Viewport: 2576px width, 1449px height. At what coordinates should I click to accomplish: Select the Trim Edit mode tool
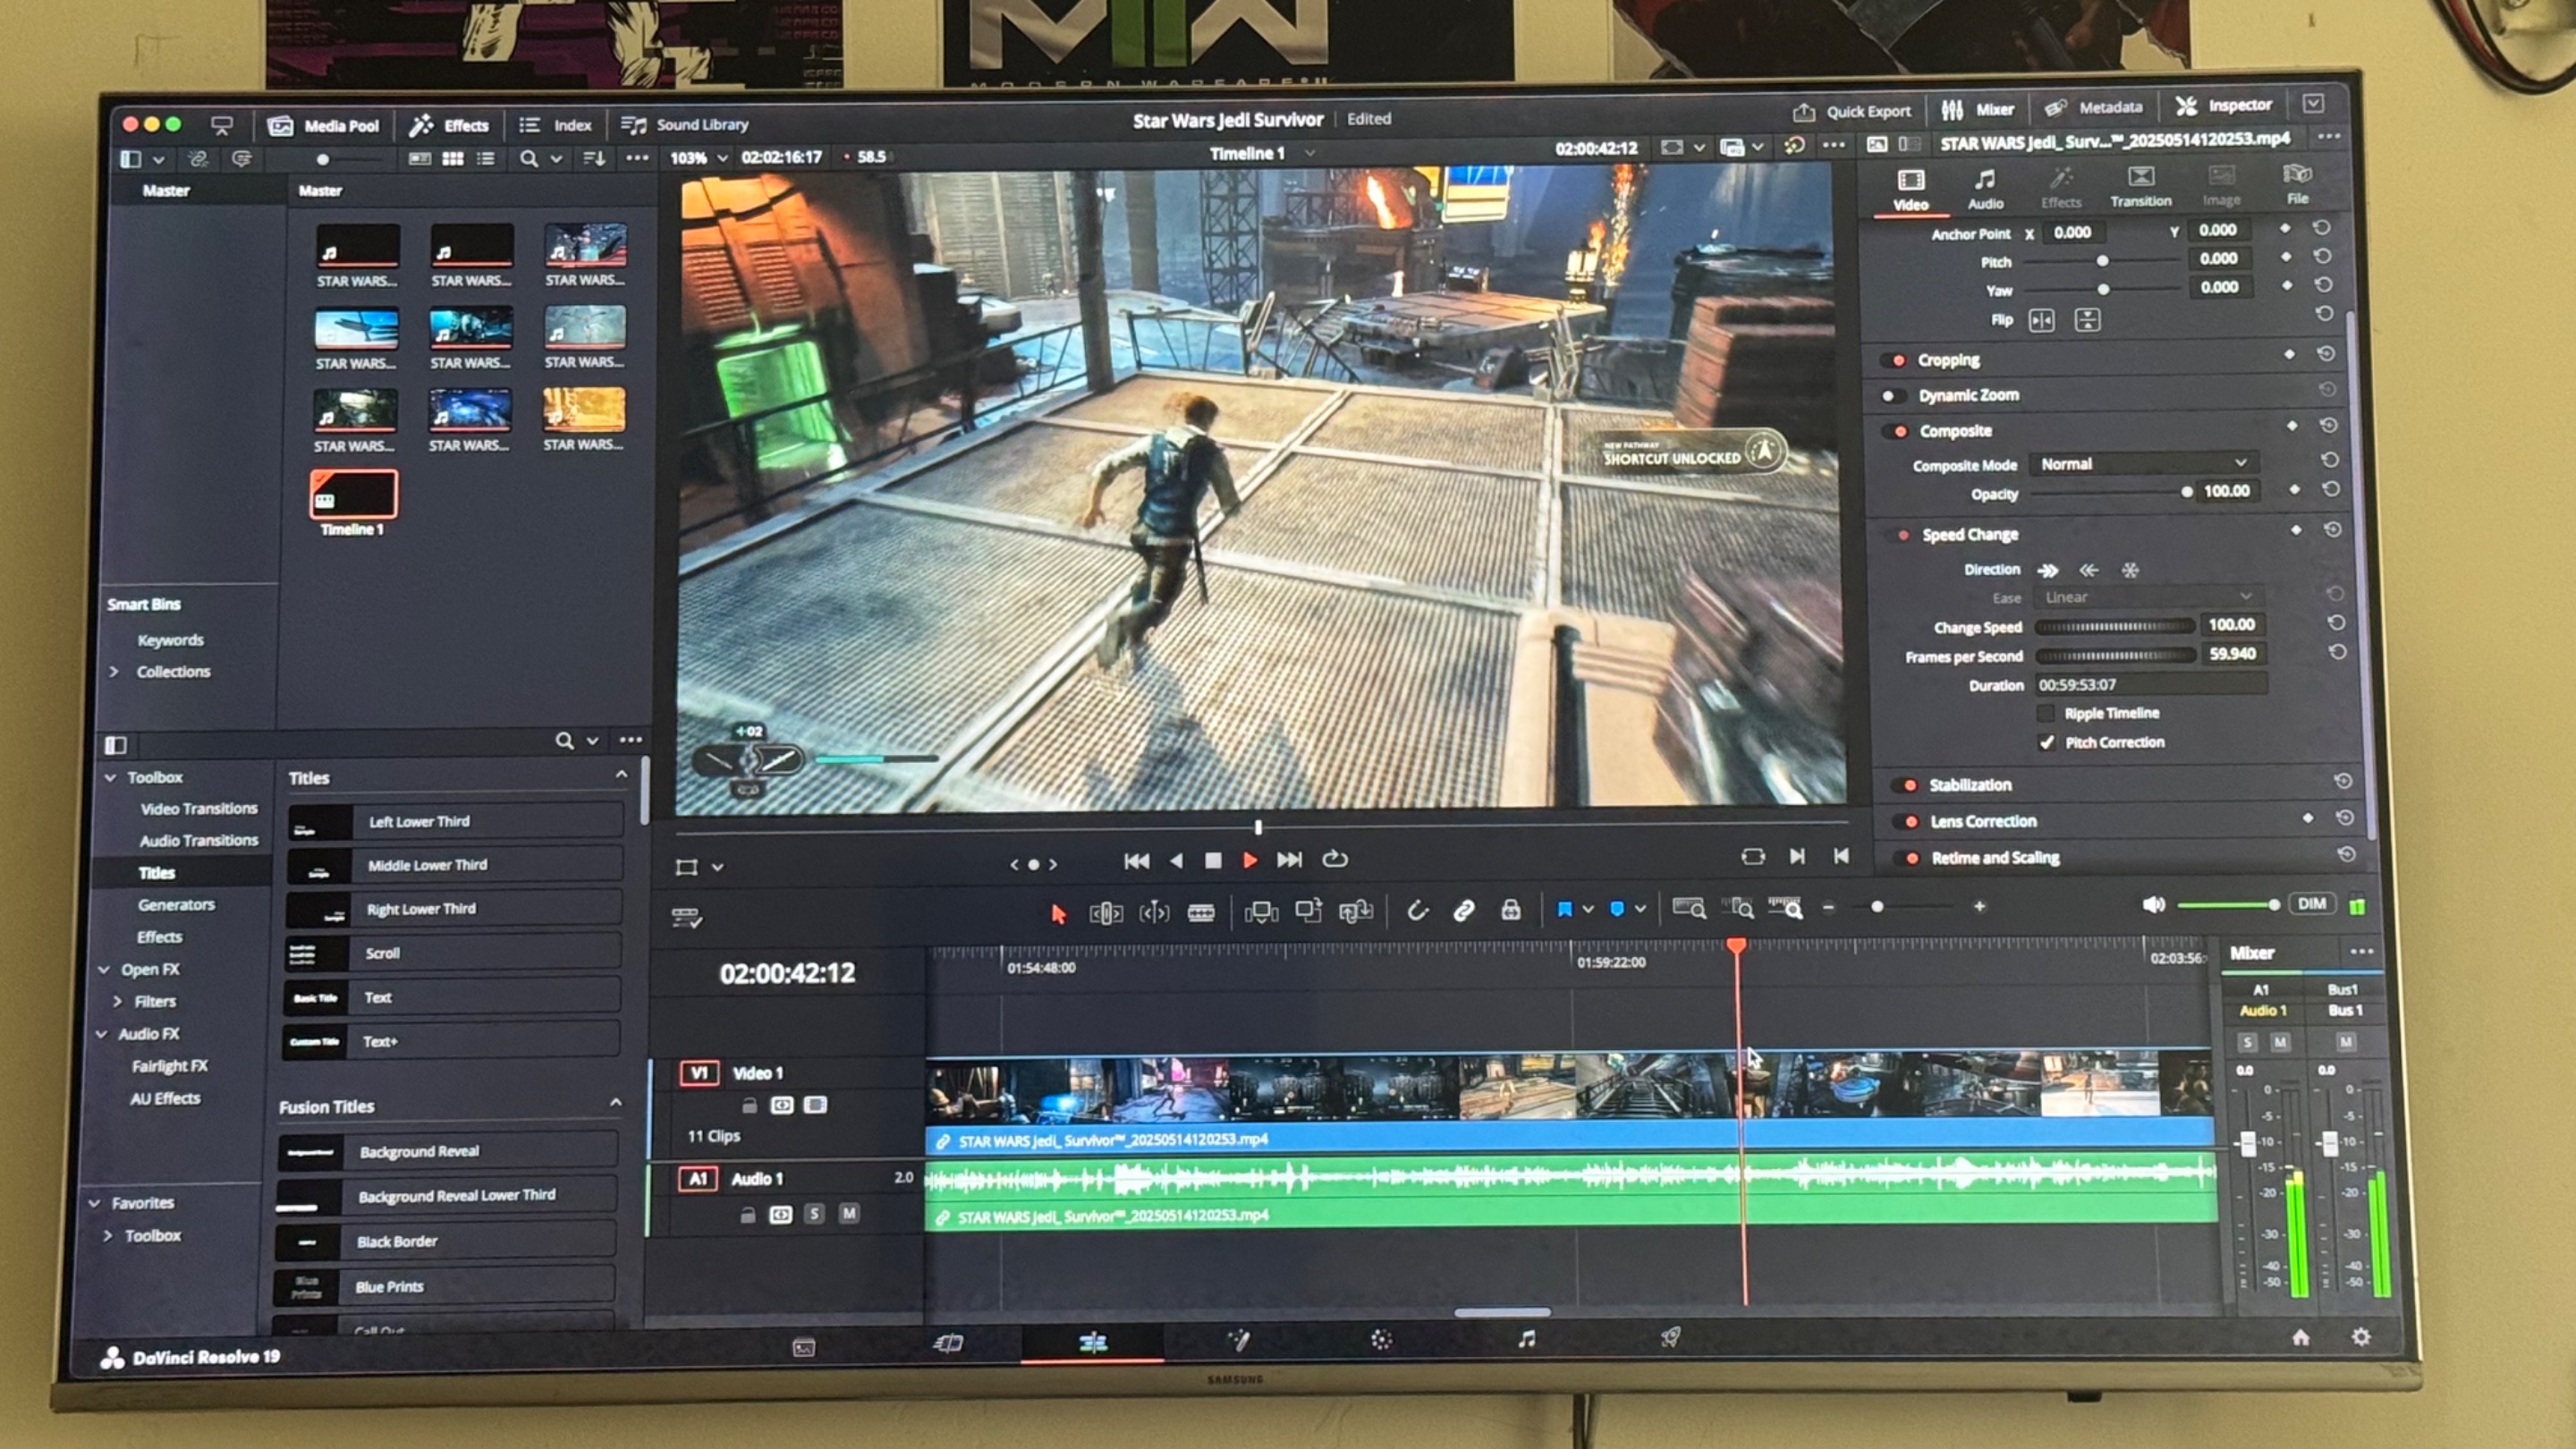click(1106, 913)
